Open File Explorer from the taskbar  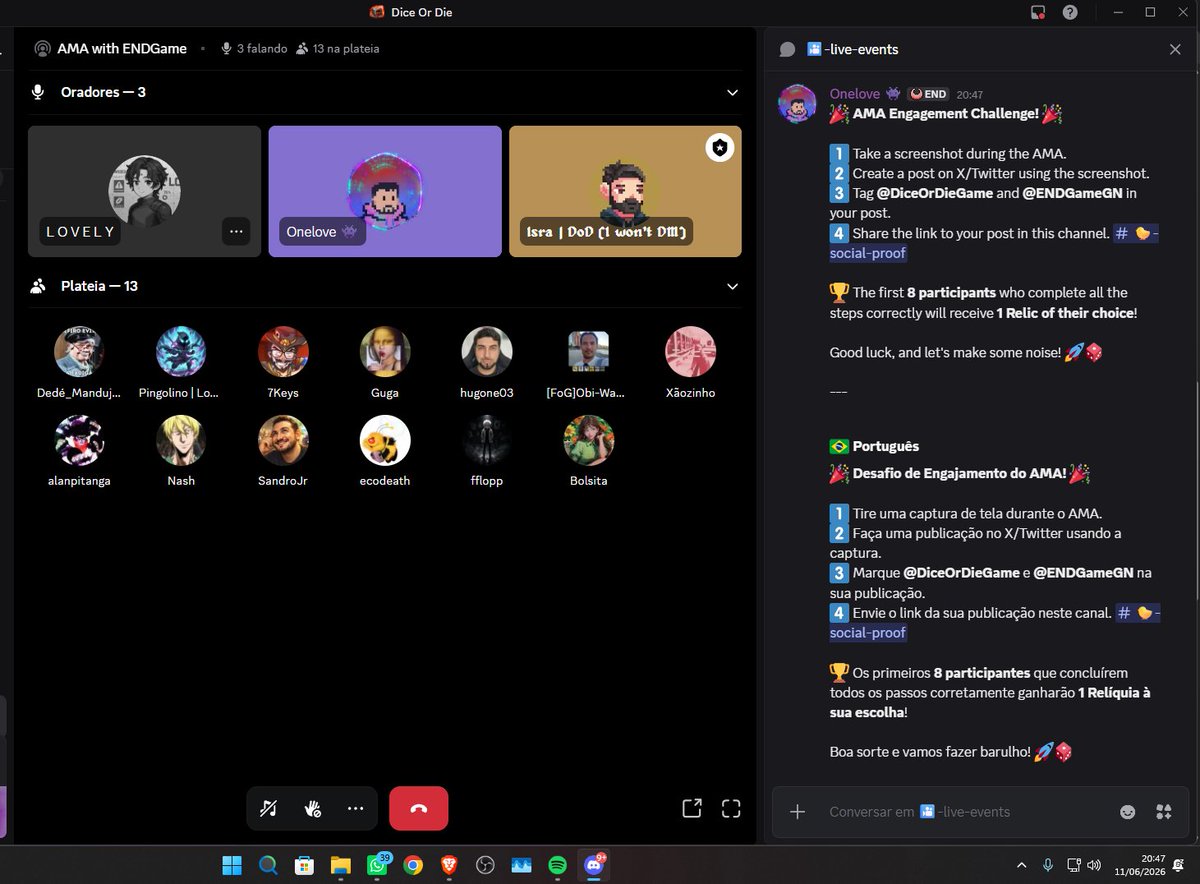pos(340,865)
